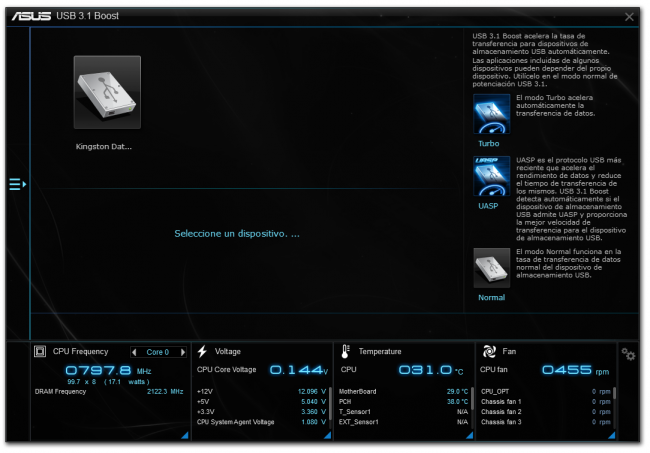Click the PCH temperature row

pyautogui.click(x=403, y=402)
